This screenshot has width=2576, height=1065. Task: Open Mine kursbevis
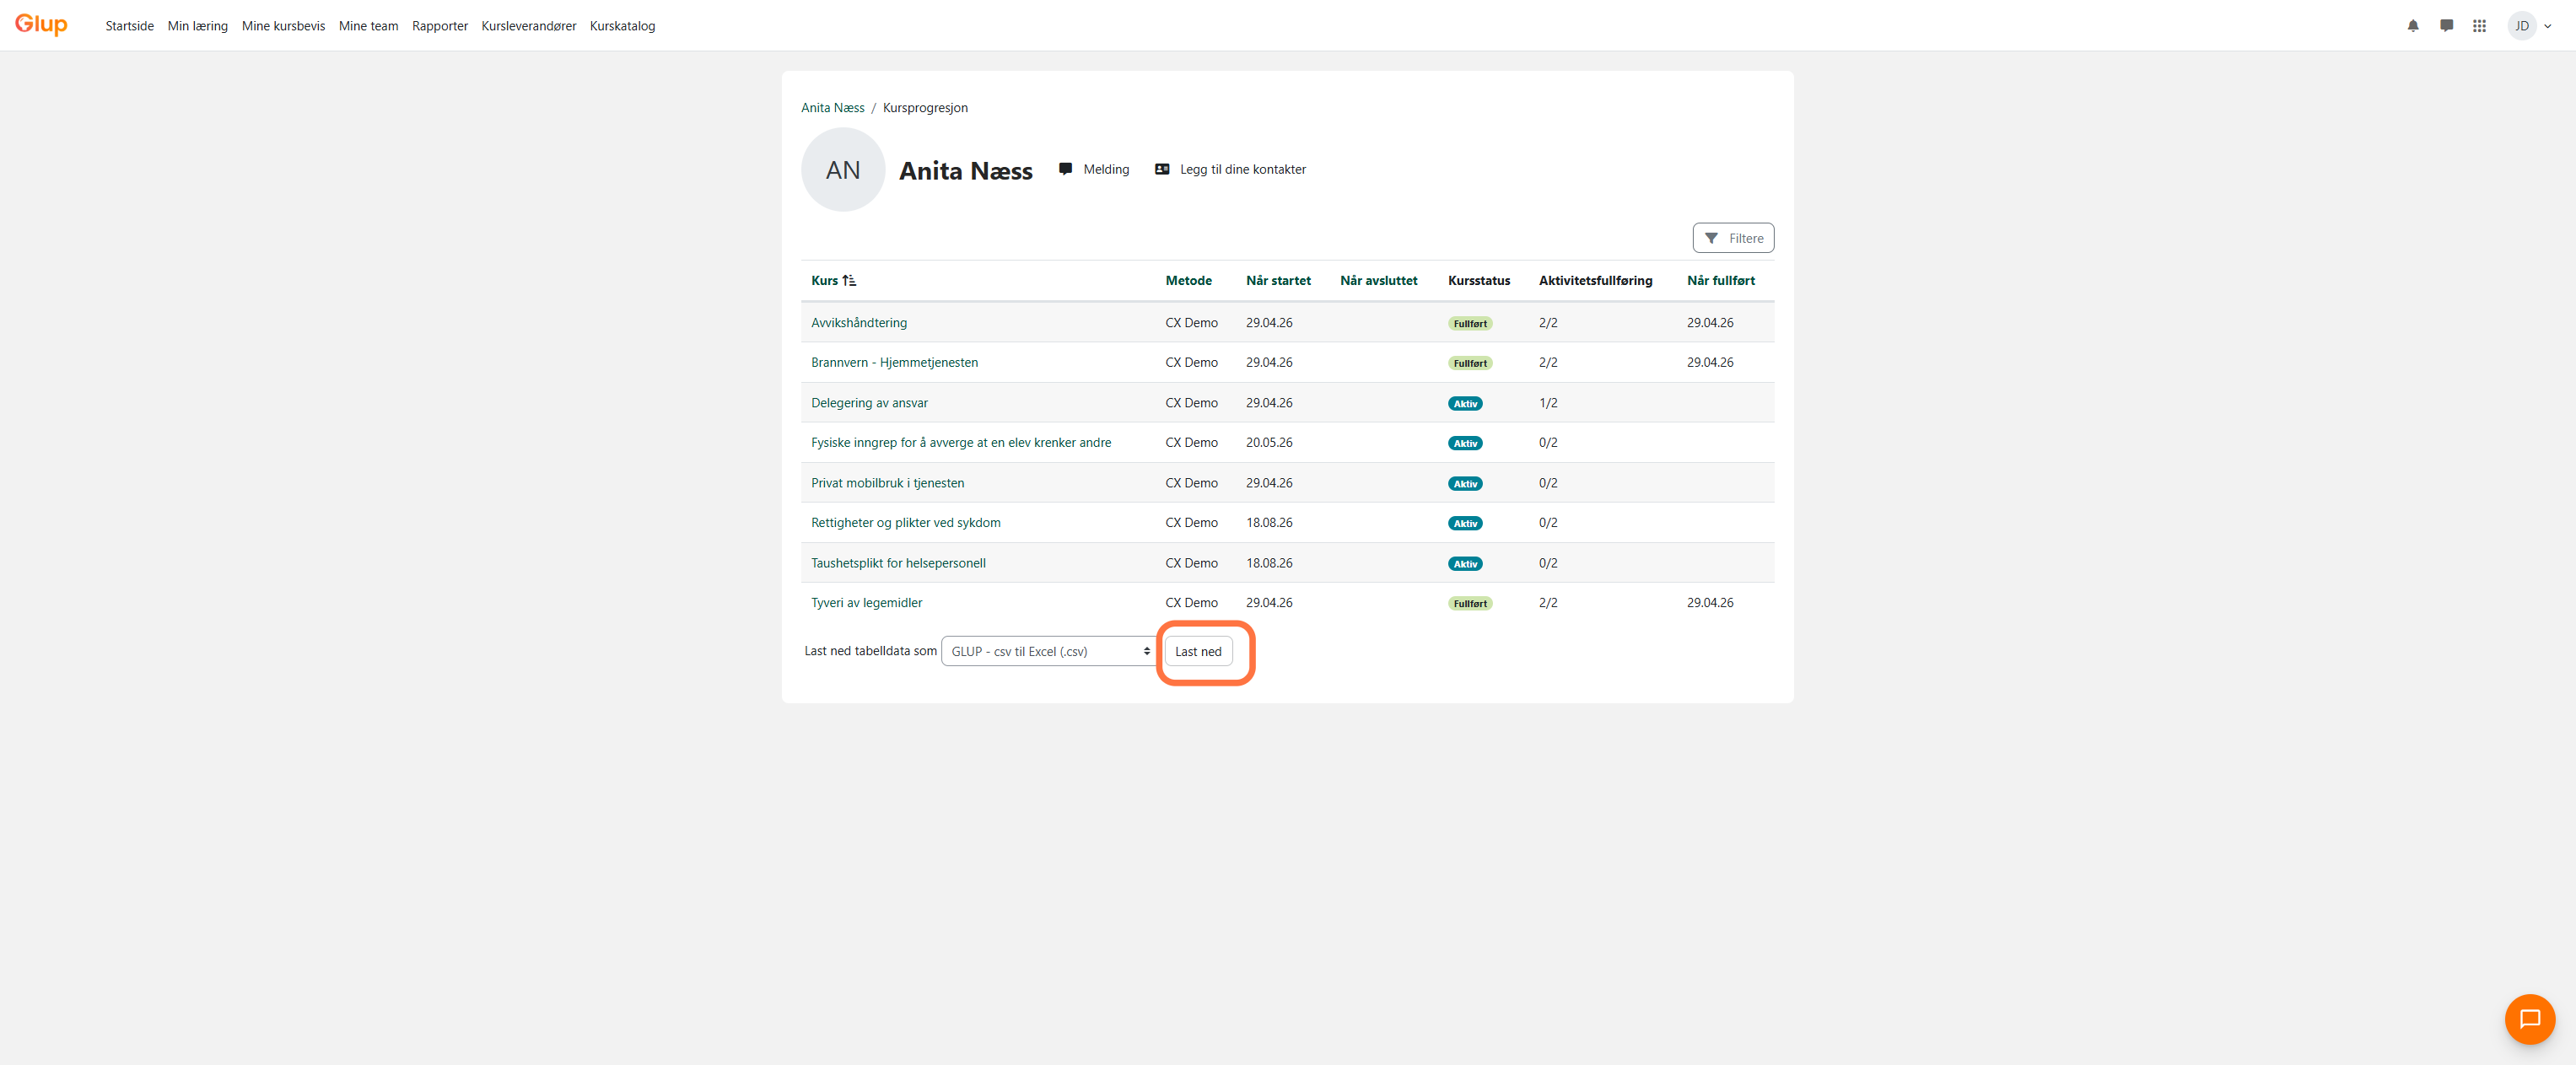coord(283,26)
